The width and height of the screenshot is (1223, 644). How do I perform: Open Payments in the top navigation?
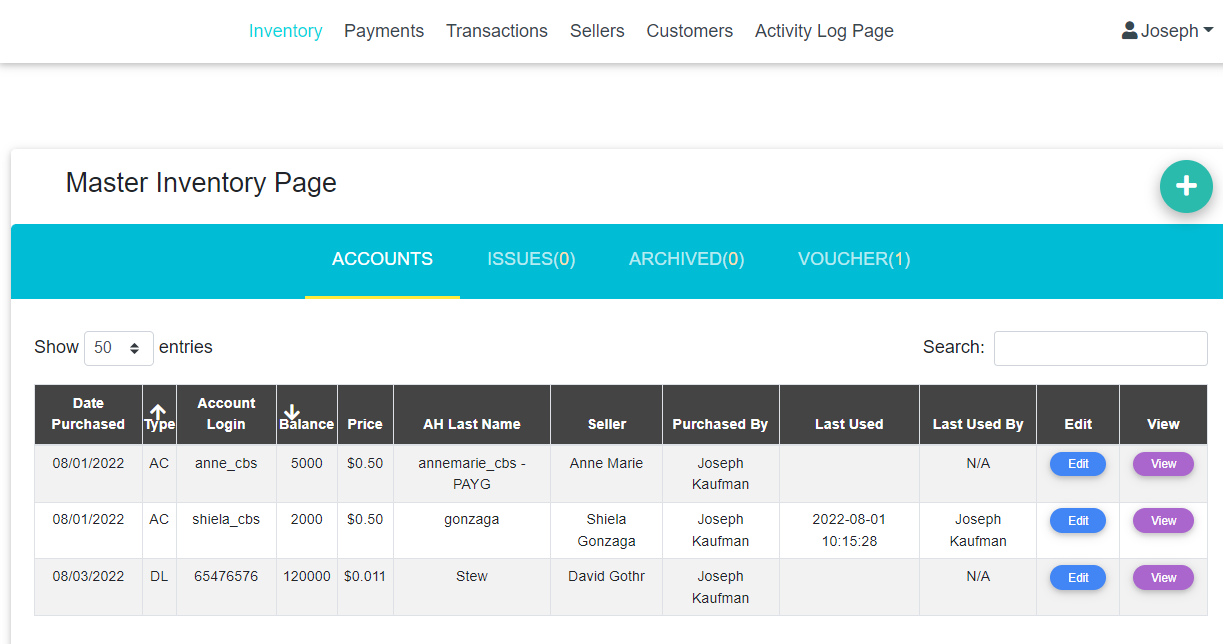pyautogui.click(x=384, y=31)
